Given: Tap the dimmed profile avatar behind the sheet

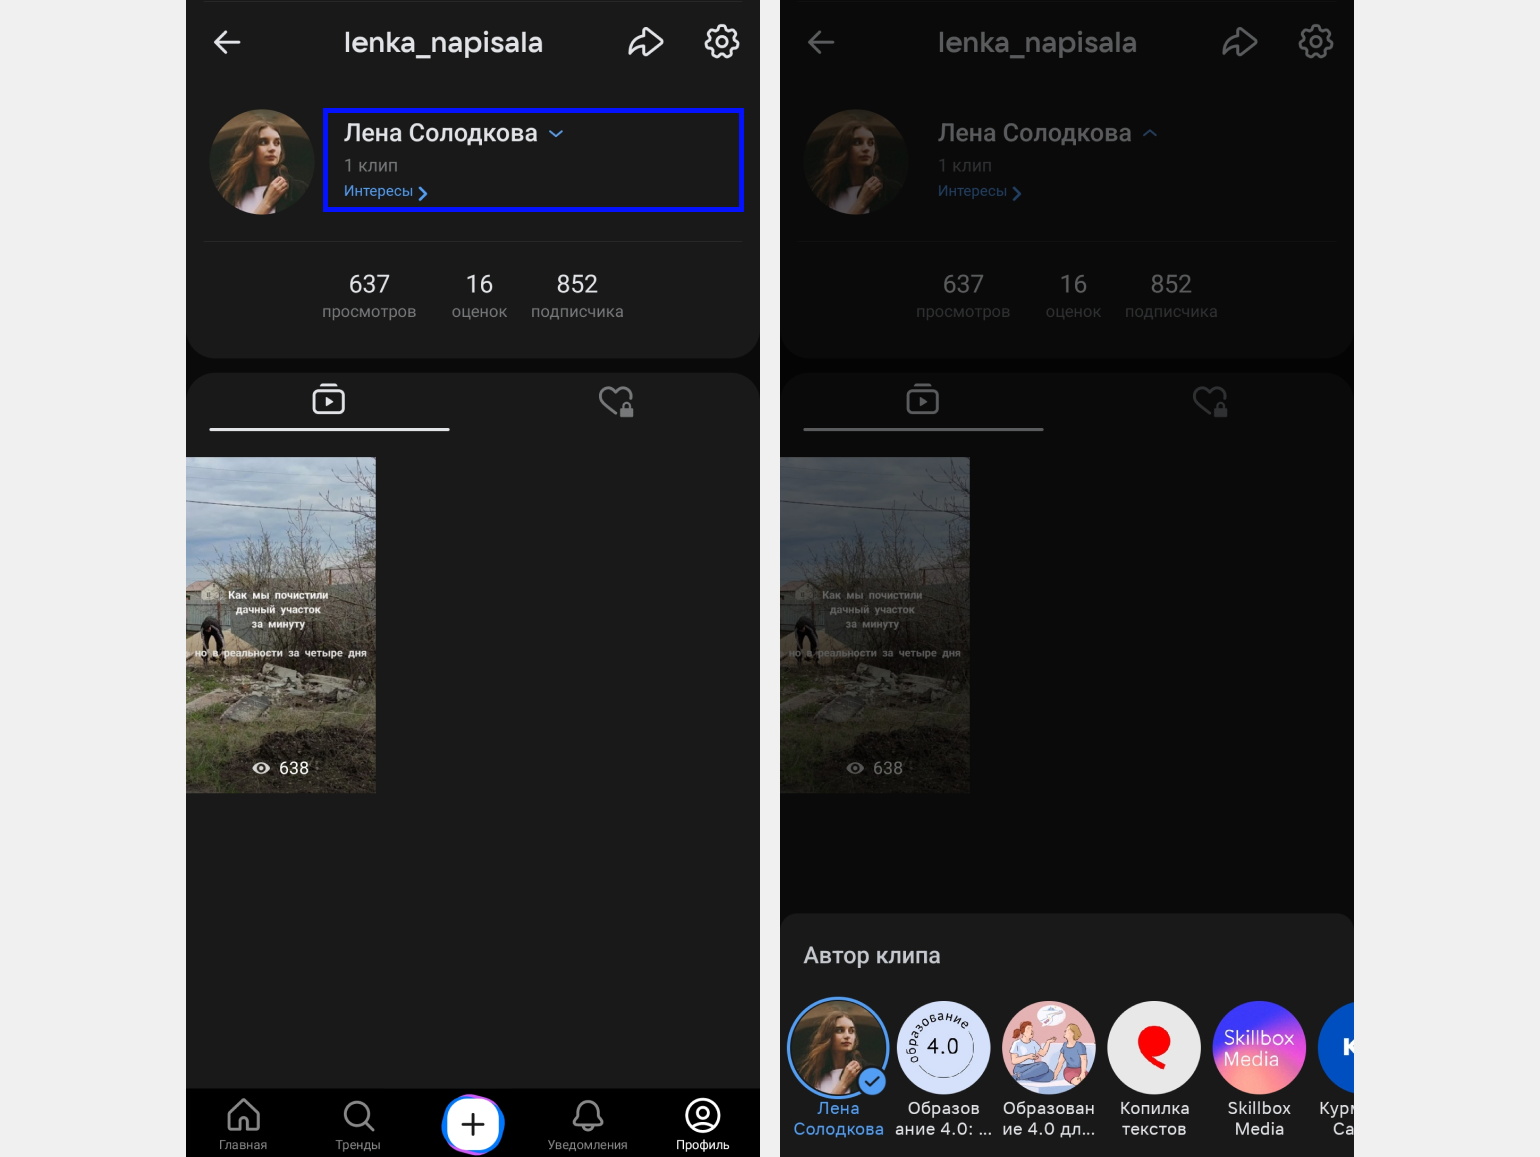Looking at the screenshot, I should coord(856,162).
